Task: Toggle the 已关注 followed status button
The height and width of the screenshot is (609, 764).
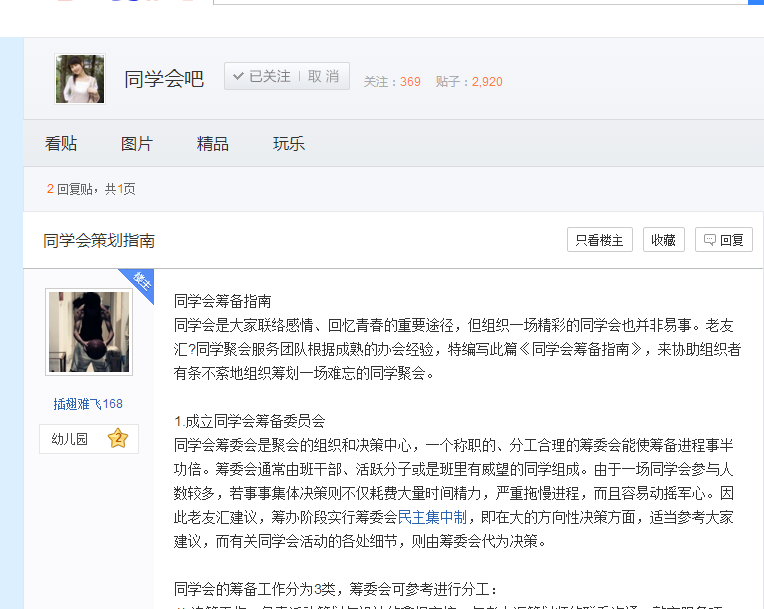Action: click(262, 76)
